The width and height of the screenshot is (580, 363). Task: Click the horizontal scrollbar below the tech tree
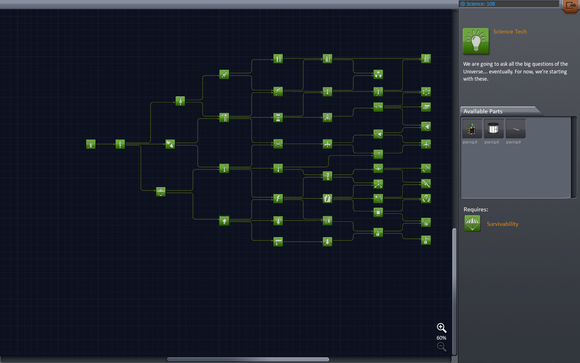pos(247,359)
